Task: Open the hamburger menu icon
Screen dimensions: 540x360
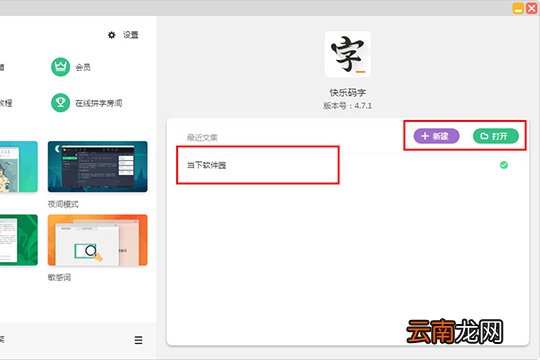Action: tap(138, 340)
